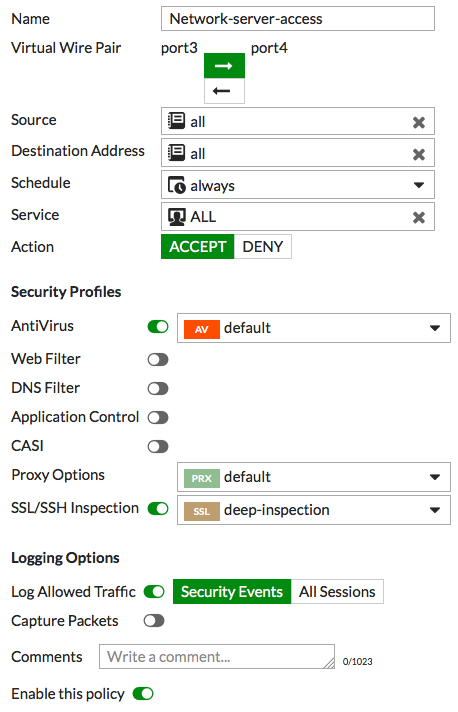
Task: Click the tan SSL profile badge
Action: [202, 511]
